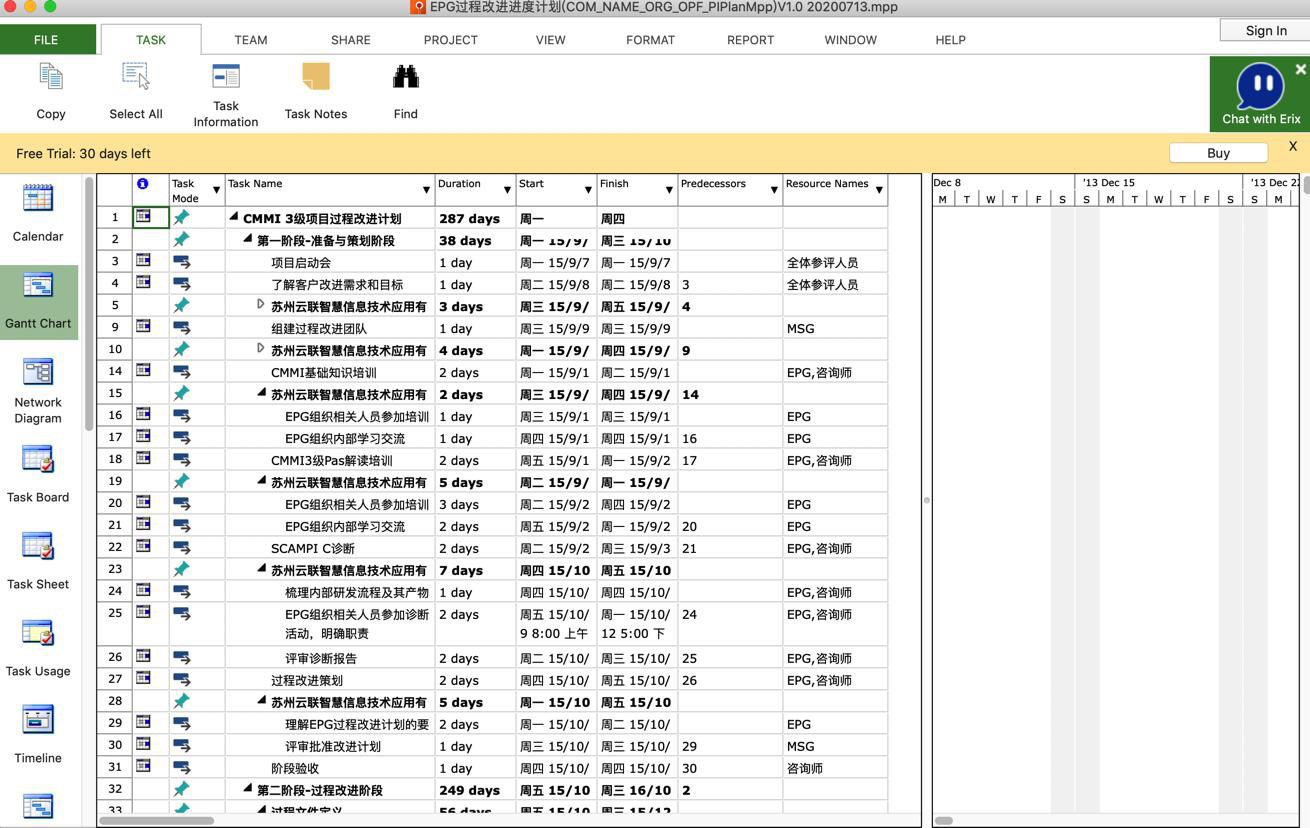Image resolution: width=1310 pixels, height=828 pixels.
Task: Click the task table horizontal scrollbar
Action: coord(156,821)
